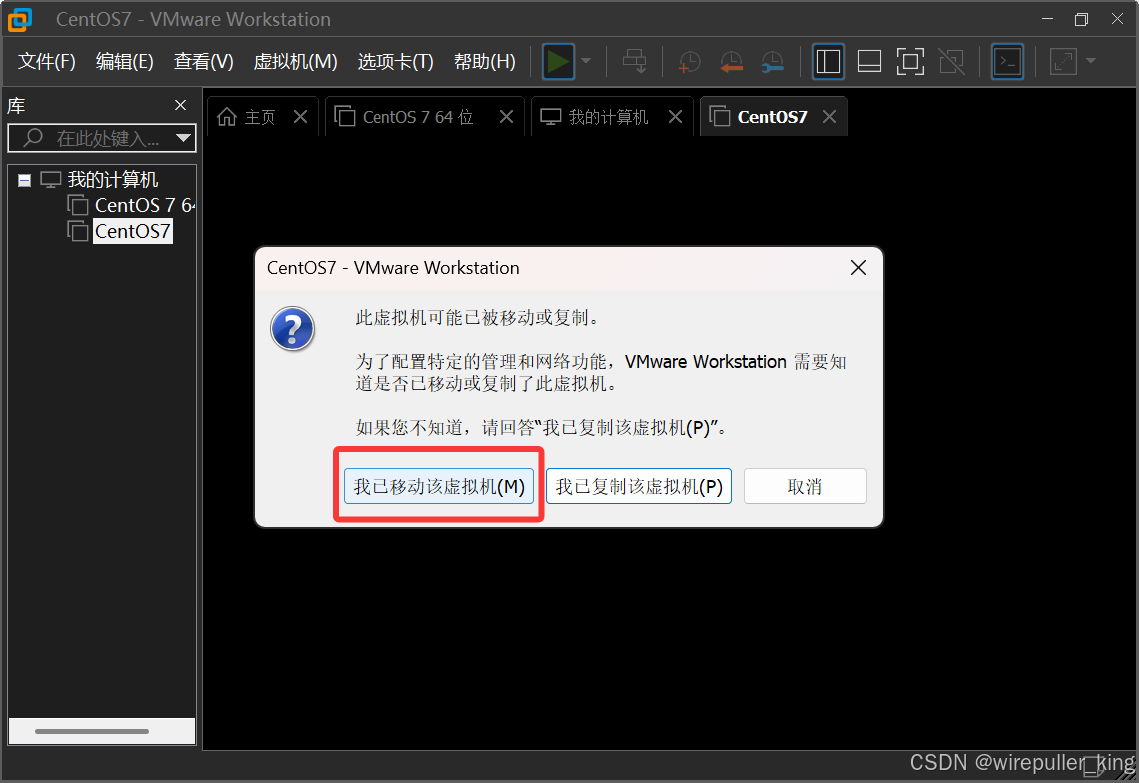1139x783 pixels.
Task: Click the 取消 button in the dialog
Action: (x=805, y=487)
